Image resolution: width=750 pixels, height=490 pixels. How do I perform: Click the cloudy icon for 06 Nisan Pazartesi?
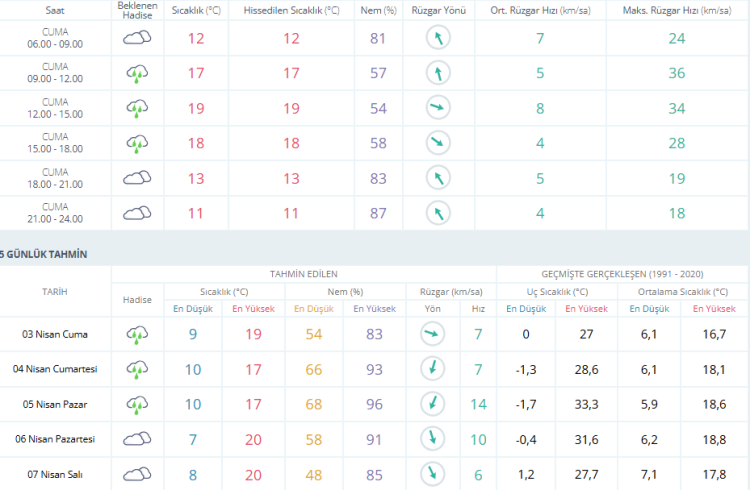[136, 439]
